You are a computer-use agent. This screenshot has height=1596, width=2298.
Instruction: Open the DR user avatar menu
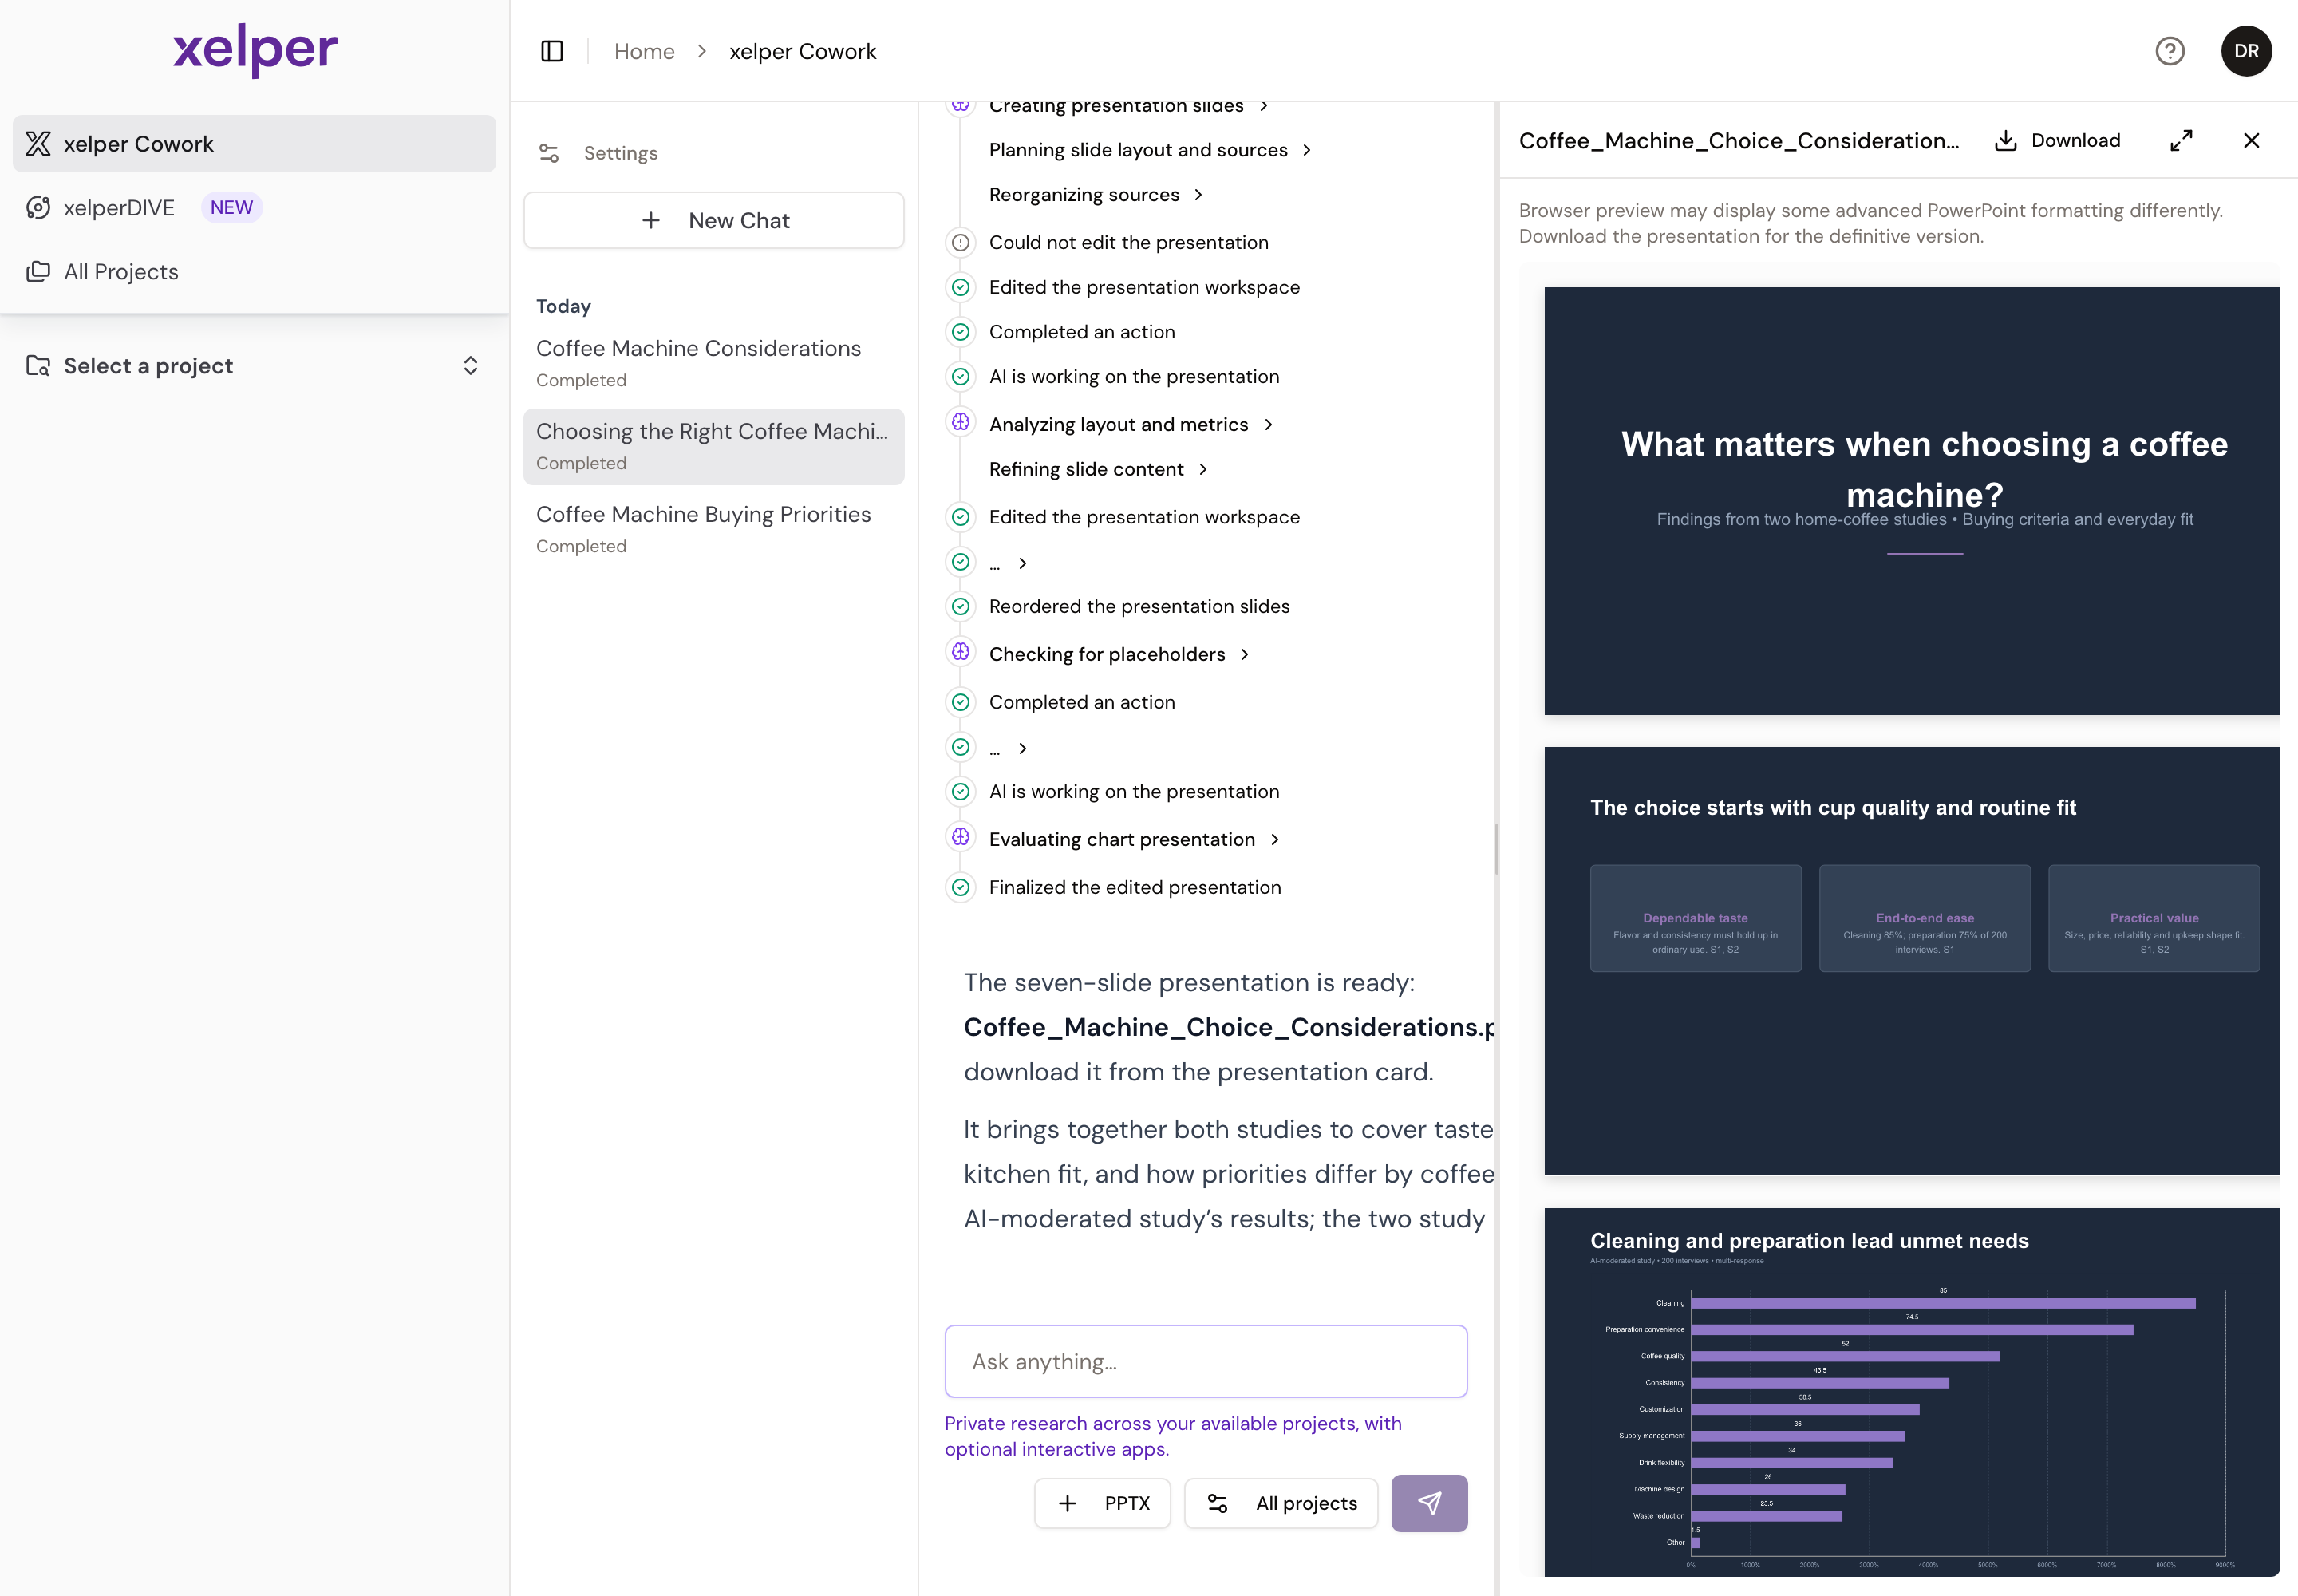tap(2246, 51)
